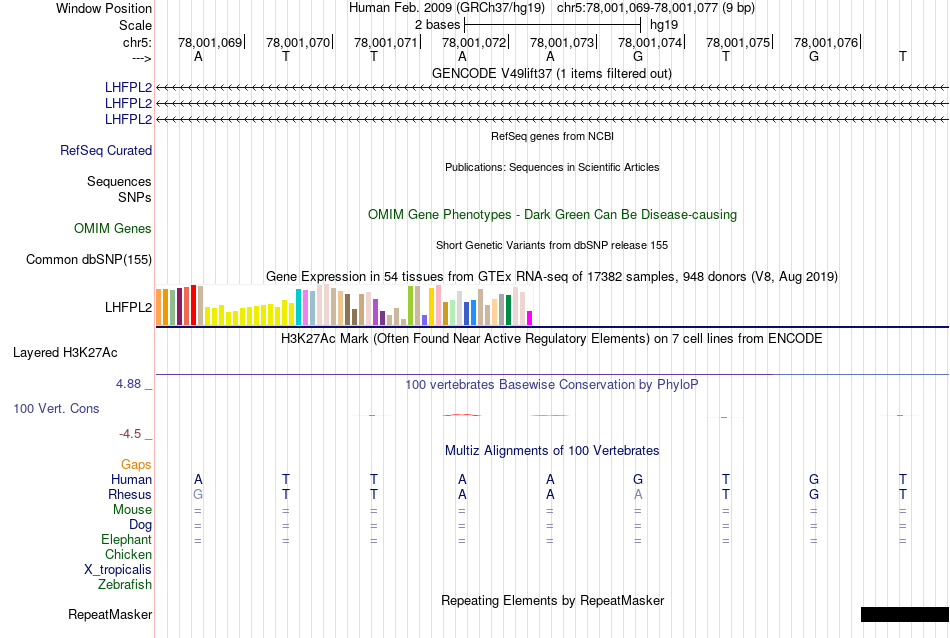This screenshot has height=638, width=950.
Task: Click Gene Expression in 54 tissues GTEx title
Action: [x=552, y=276]
